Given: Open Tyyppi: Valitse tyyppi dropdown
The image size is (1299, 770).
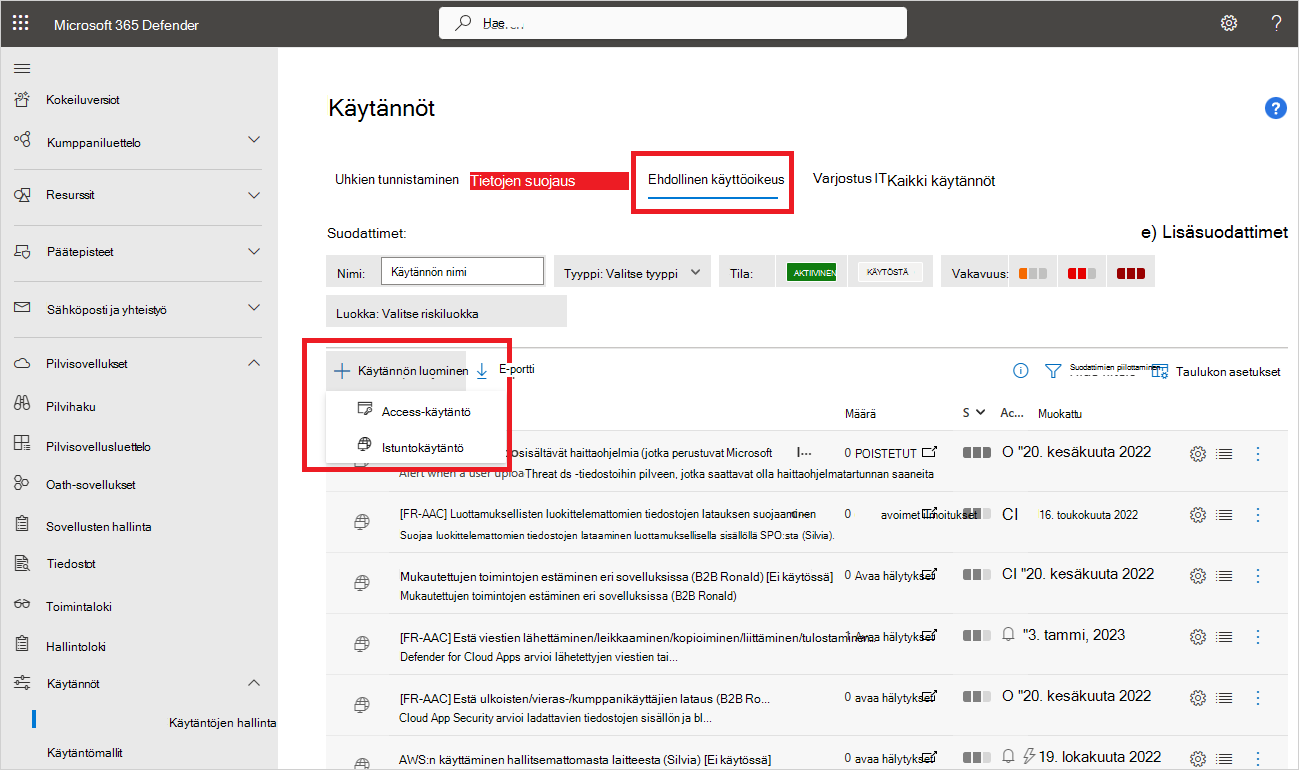Looking at the screenshot, I should (x=632, y=272).
